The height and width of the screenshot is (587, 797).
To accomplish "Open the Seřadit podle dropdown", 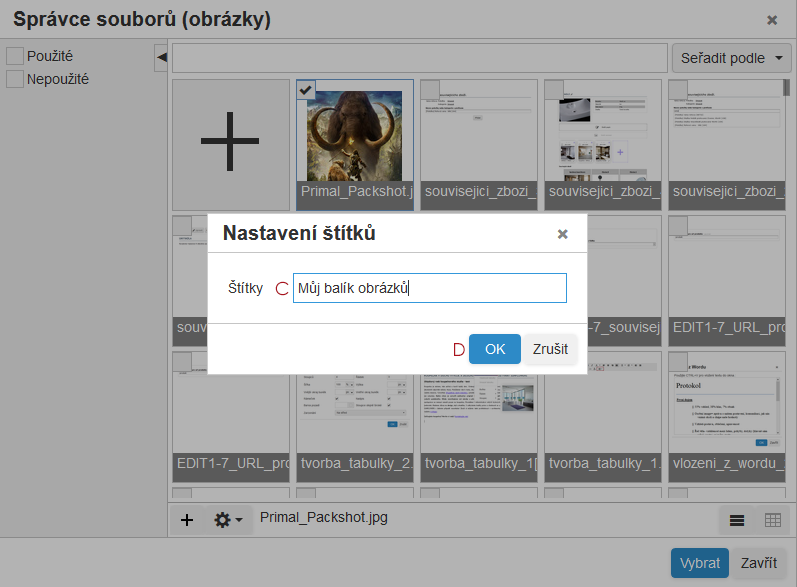I will point(731,58).
